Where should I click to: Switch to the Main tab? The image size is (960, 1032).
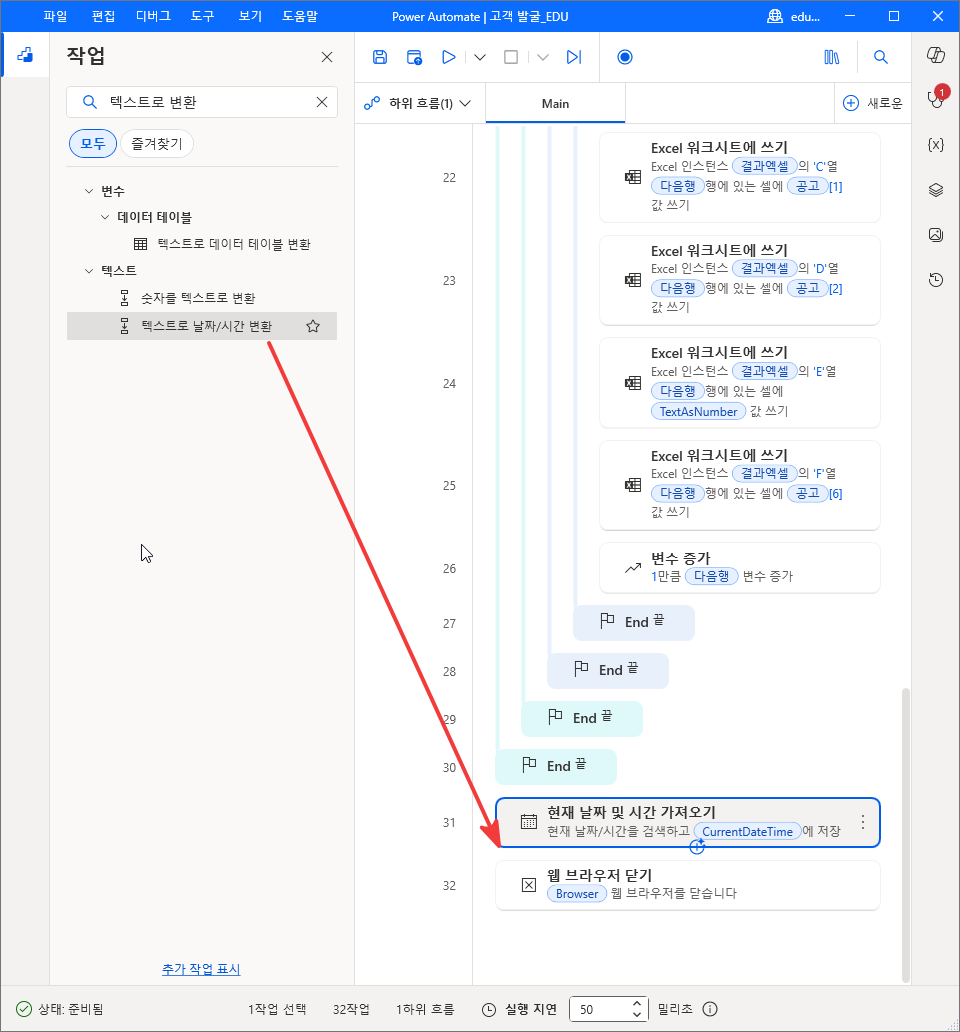555,103
